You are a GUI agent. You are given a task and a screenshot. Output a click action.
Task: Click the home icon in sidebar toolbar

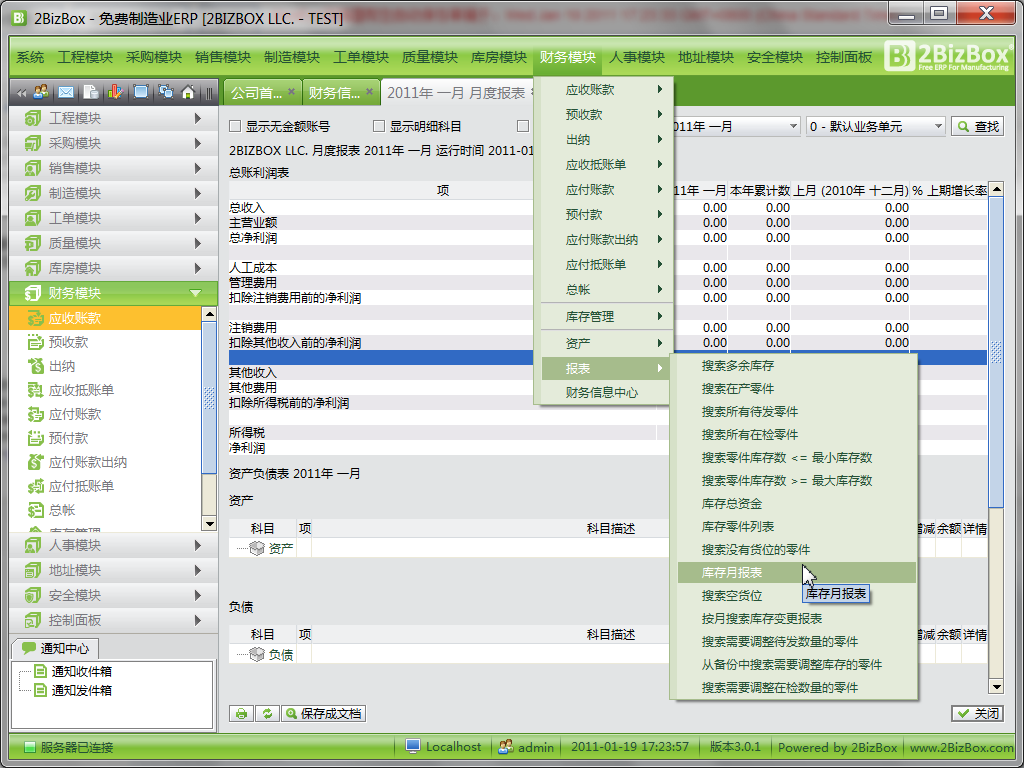(x=187, y=92)
